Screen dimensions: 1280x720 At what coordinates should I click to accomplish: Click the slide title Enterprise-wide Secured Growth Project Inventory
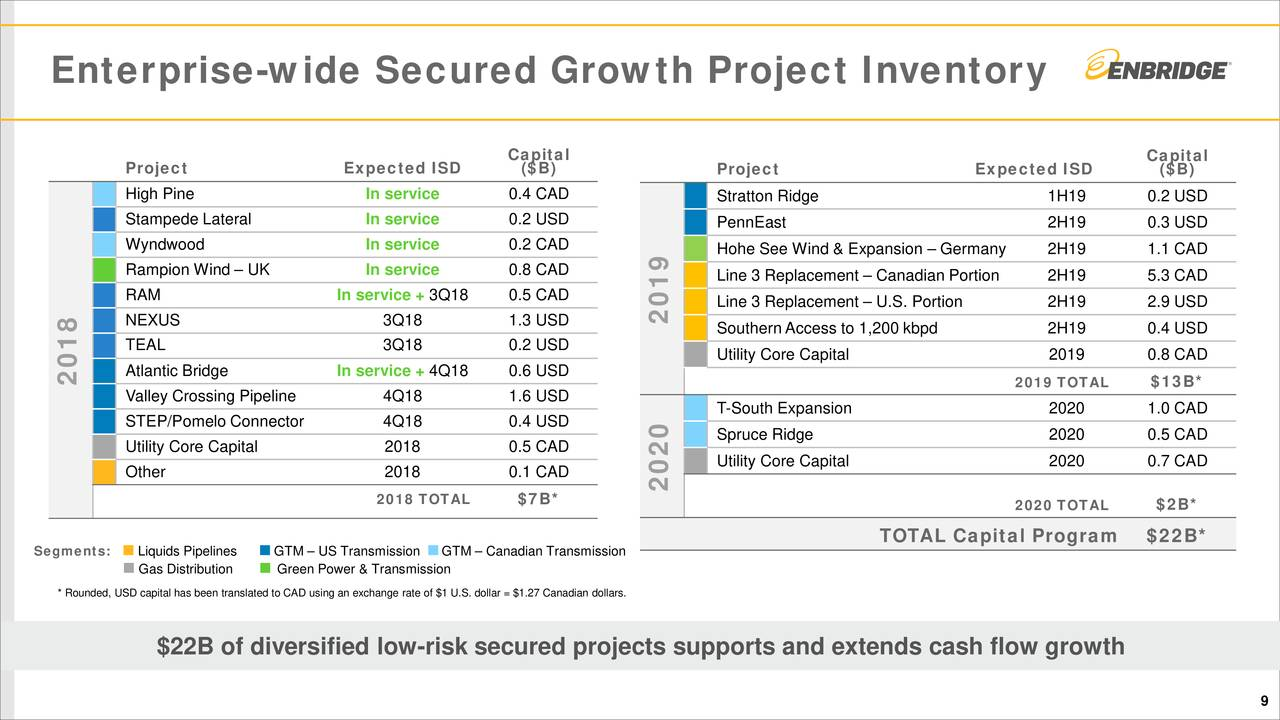[548, 71]
